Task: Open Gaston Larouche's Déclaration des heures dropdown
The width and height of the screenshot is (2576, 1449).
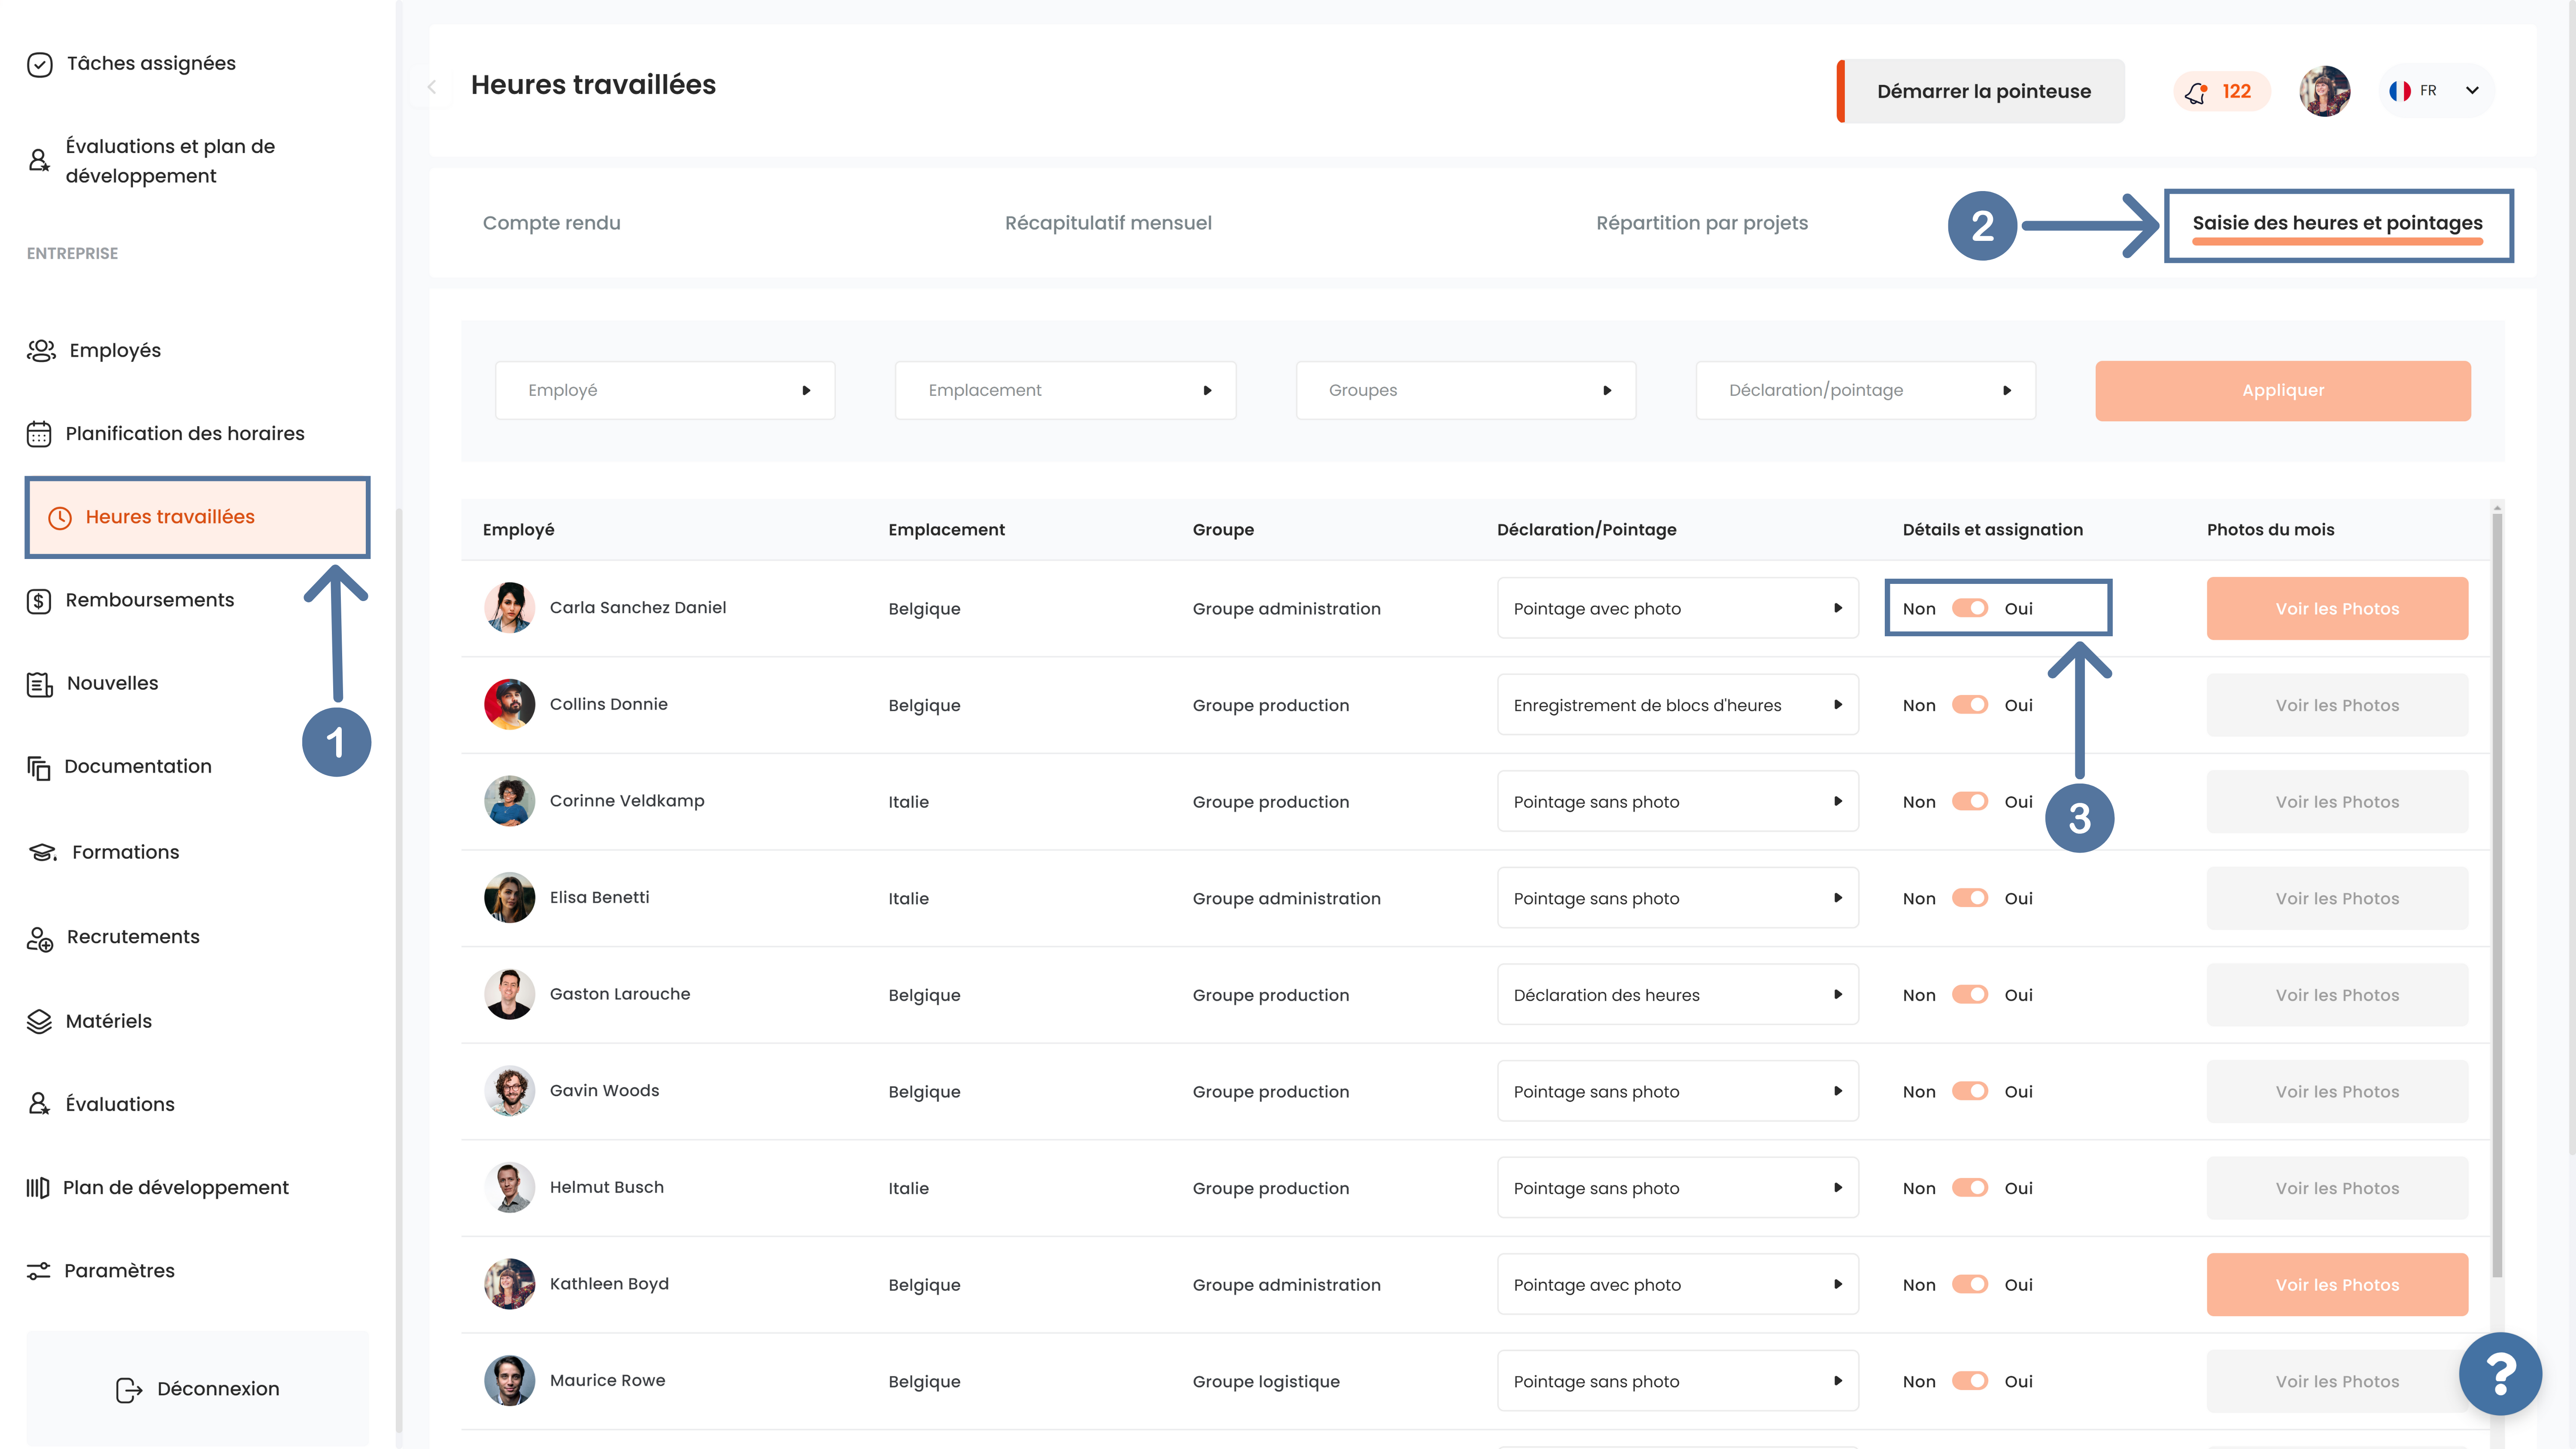Action: coord(1677,994)
